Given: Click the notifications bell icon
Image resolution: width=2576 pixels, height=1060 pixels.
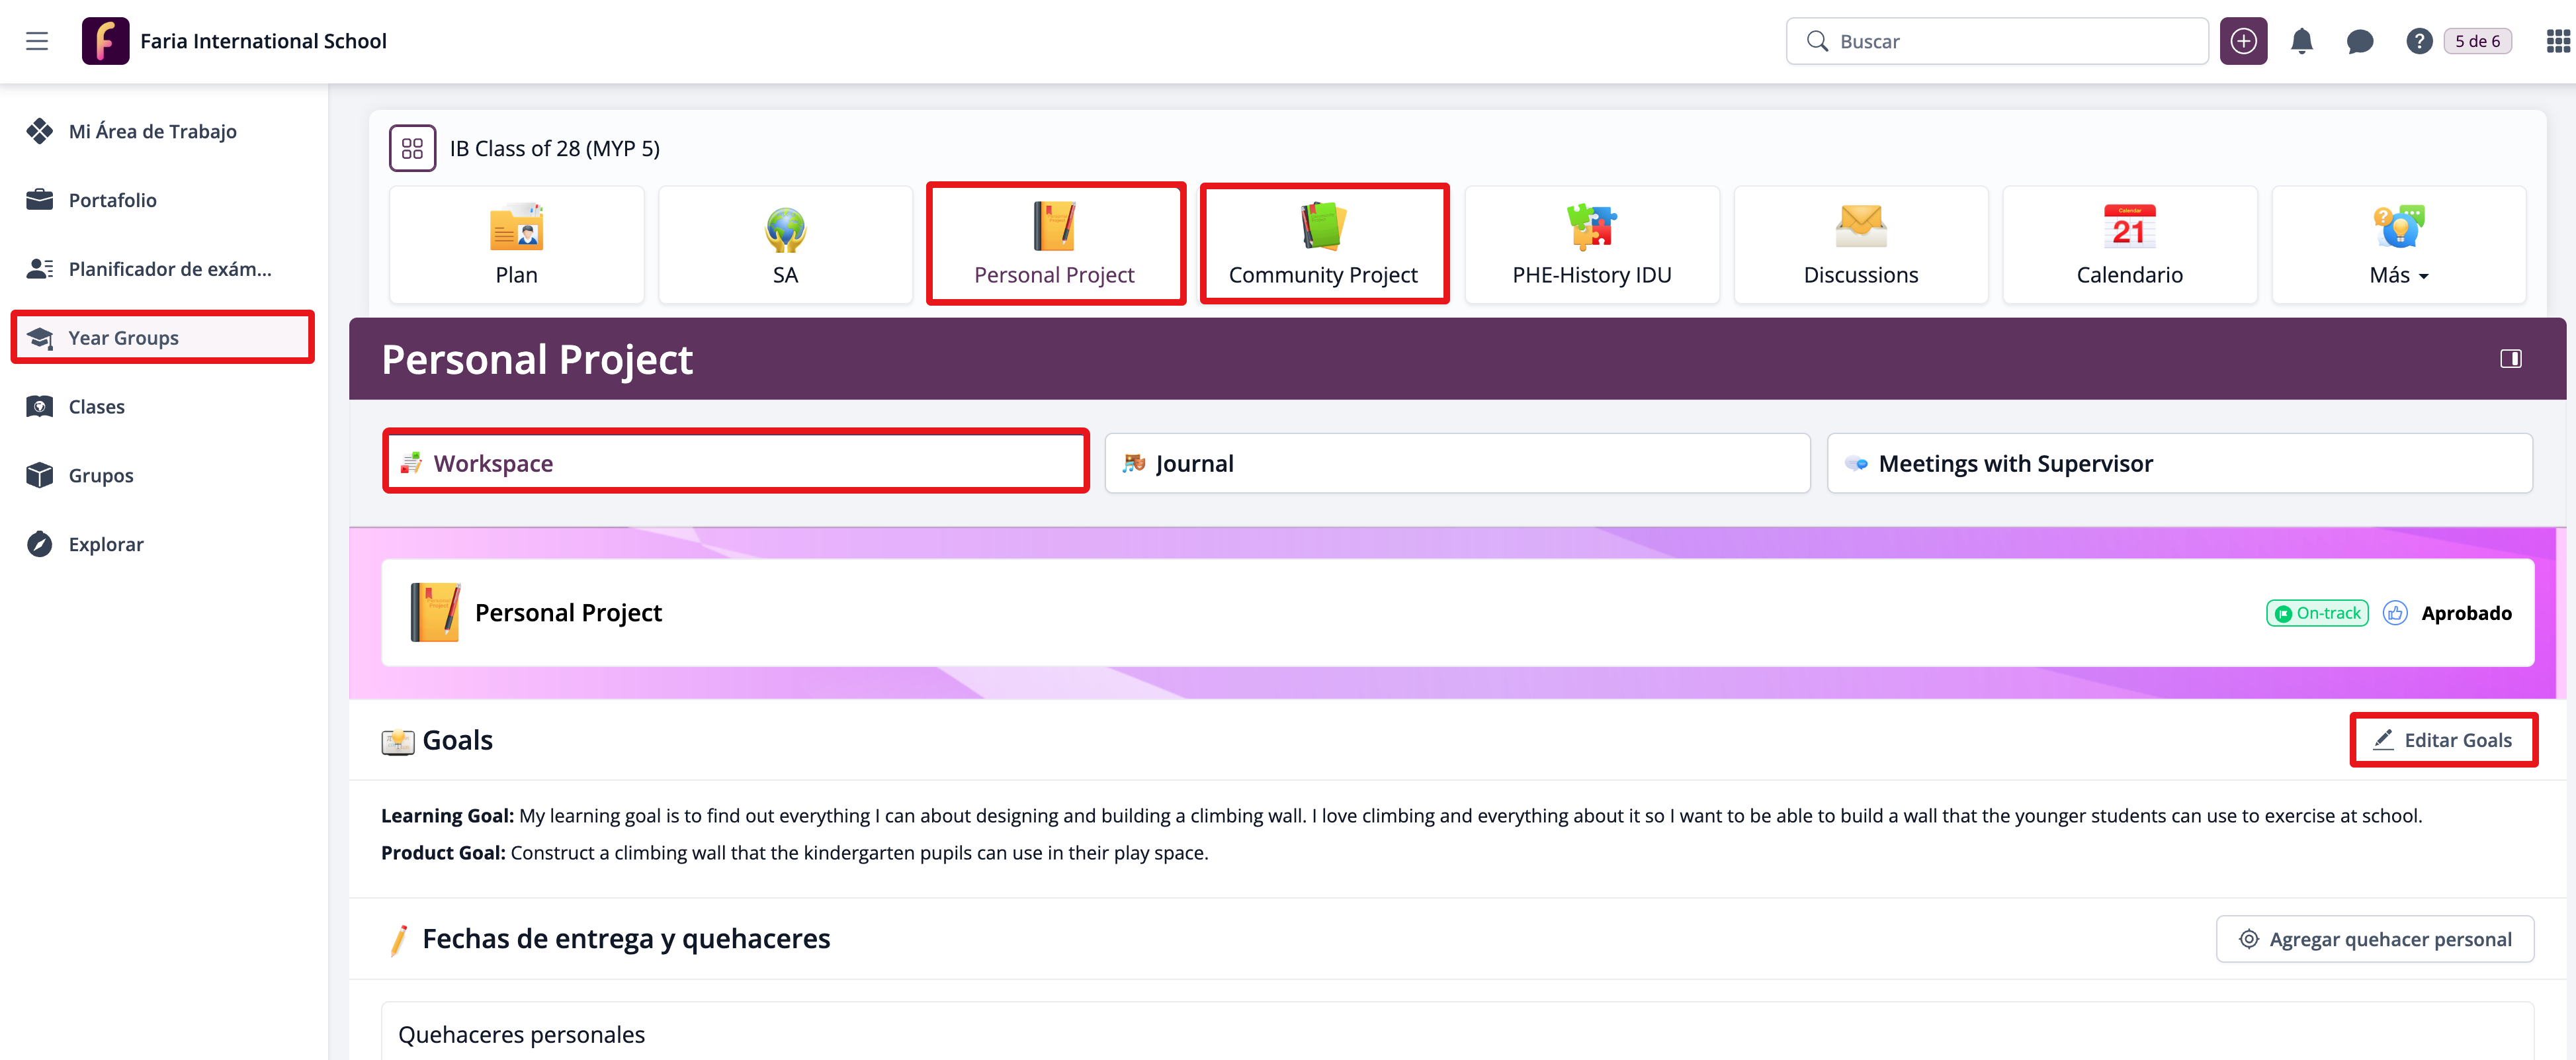Looking at the screenshot, I should [x=2301, y=41].
